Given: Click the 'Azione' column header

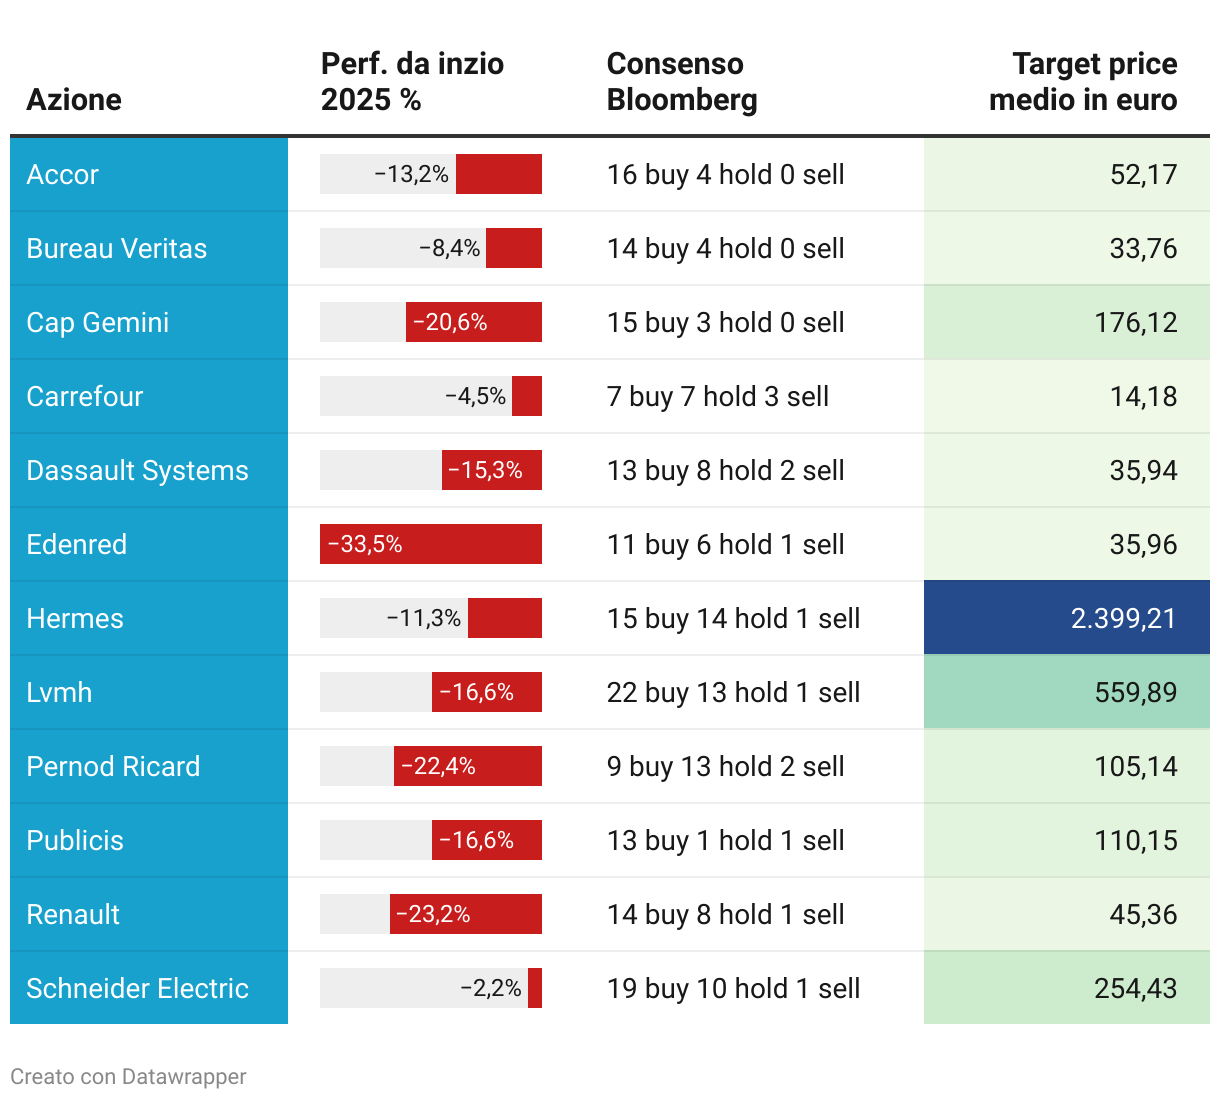Looking at the screenshot, I should coord(74,100).
